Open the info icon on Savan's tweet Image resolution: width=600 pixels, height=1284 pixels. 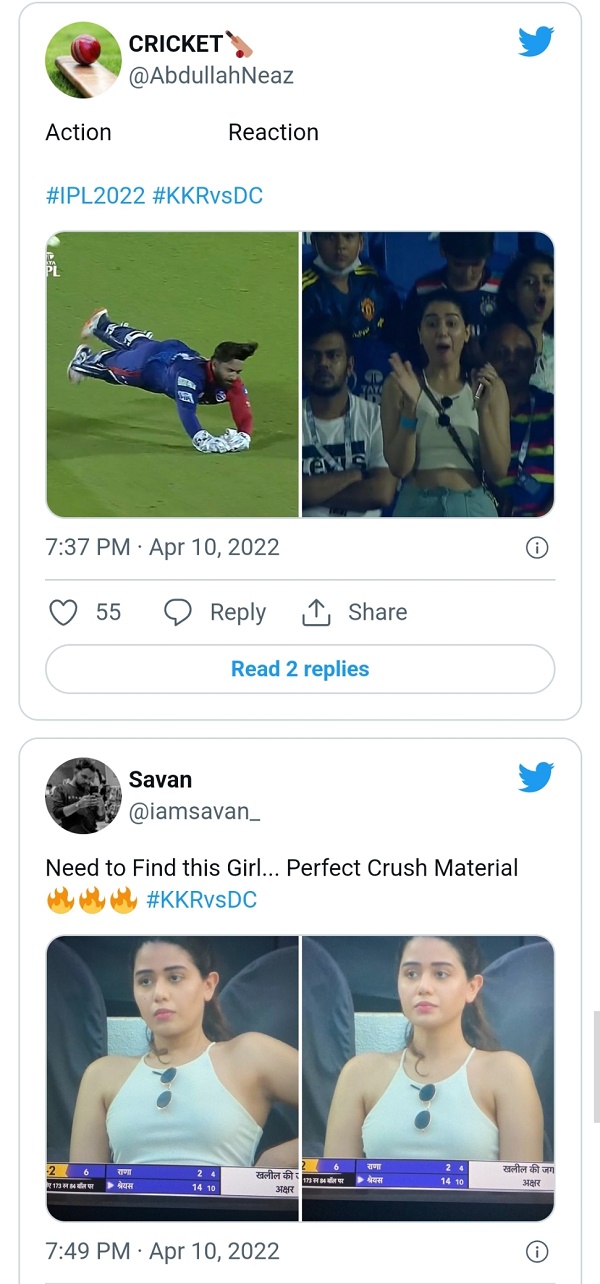coord(537,1251)
